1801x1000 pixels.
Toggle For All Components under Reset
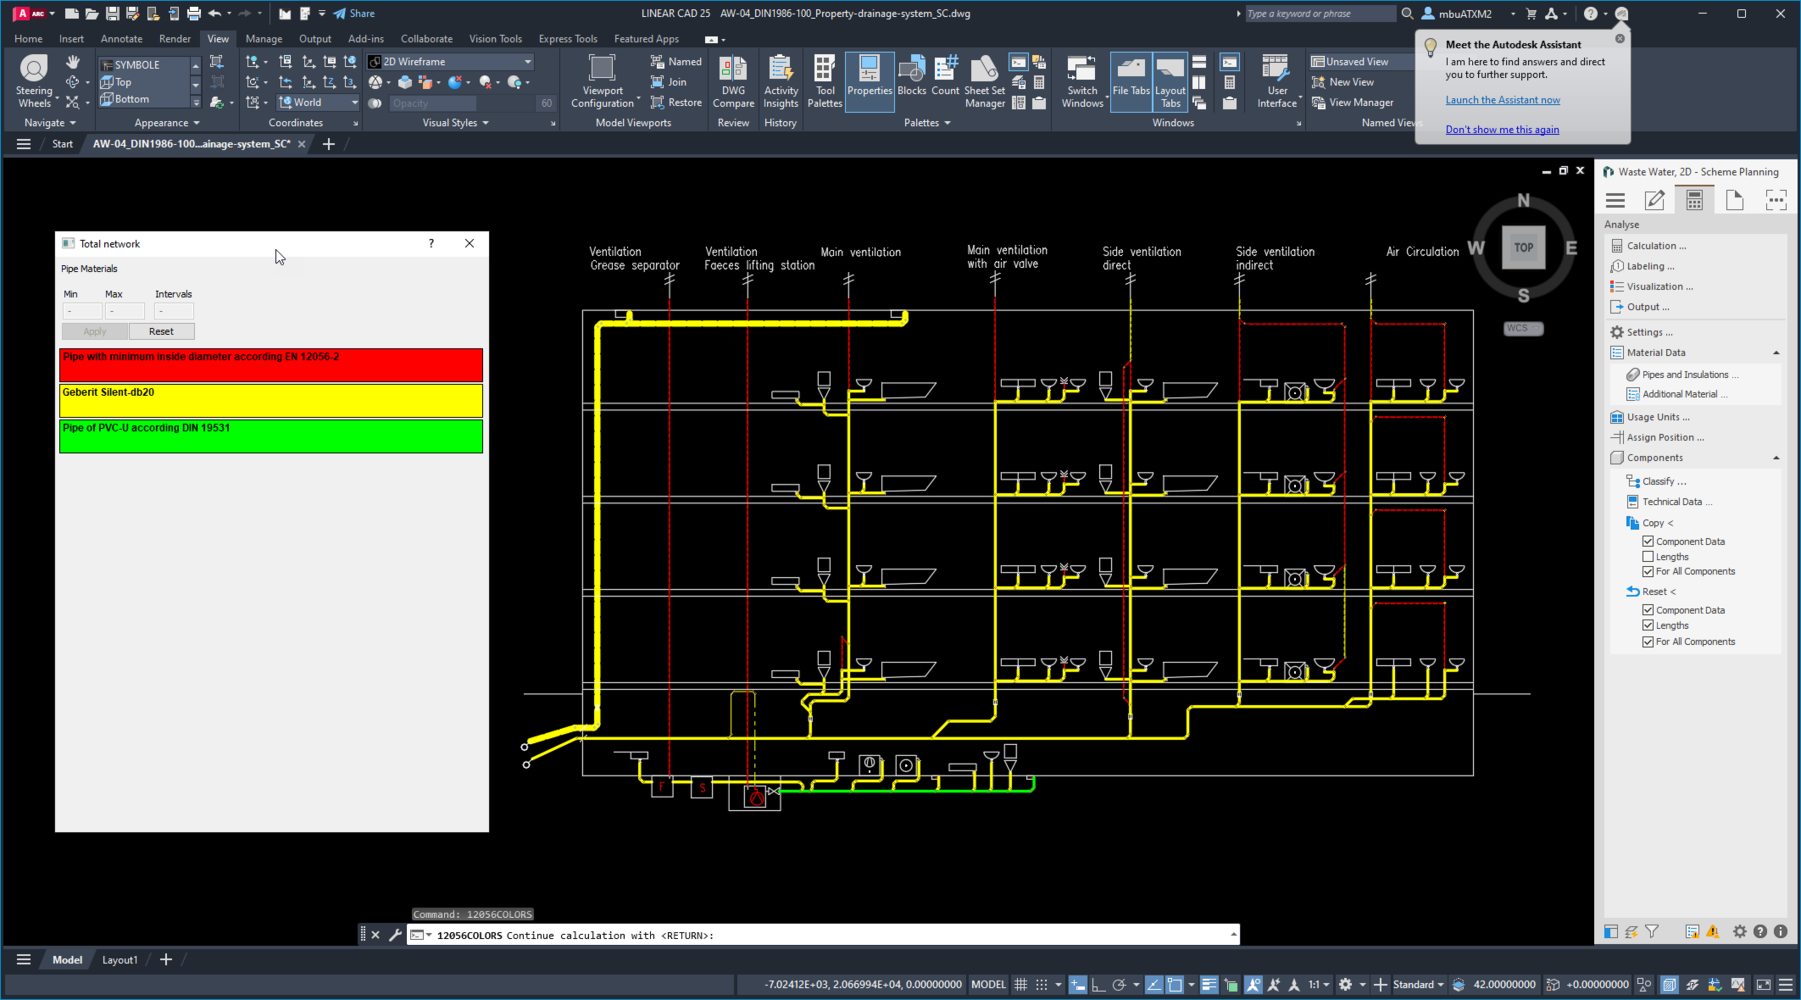(x=1648, y=642)
